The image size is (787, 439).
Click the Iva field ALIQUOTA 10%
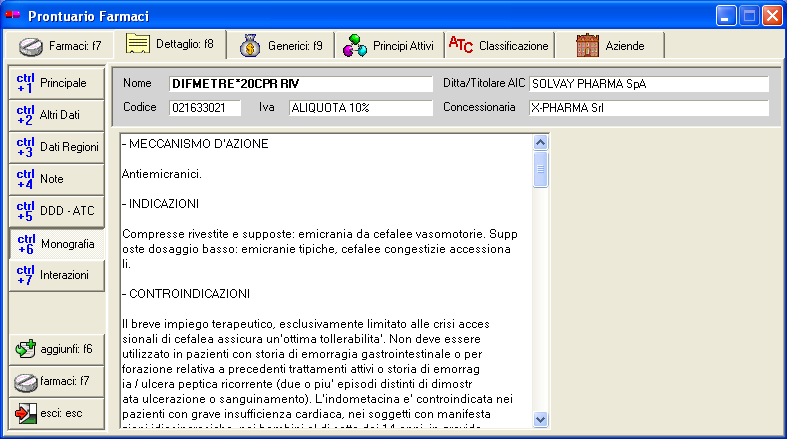(360, 108)
